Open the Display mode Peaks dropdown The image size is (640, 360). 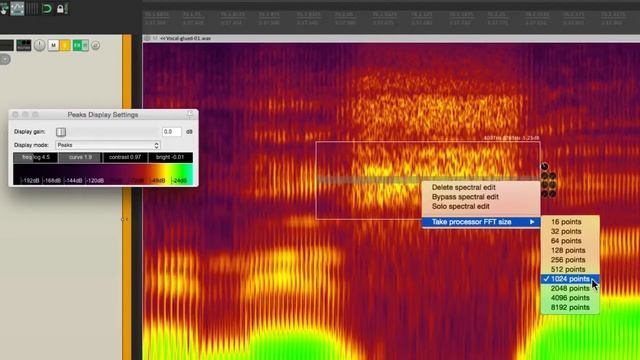pos(108,145)
